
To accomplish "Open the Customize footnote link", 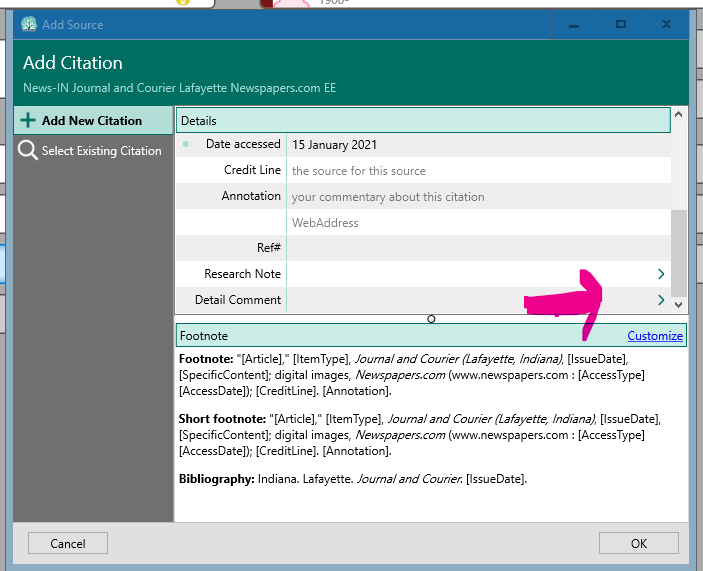I will 655,336.
